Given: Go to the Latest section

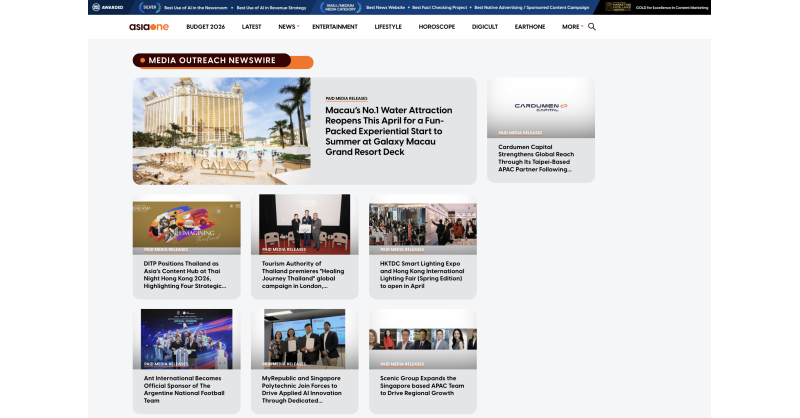Looking at the screenshot, I should click(x=252, y=27).
